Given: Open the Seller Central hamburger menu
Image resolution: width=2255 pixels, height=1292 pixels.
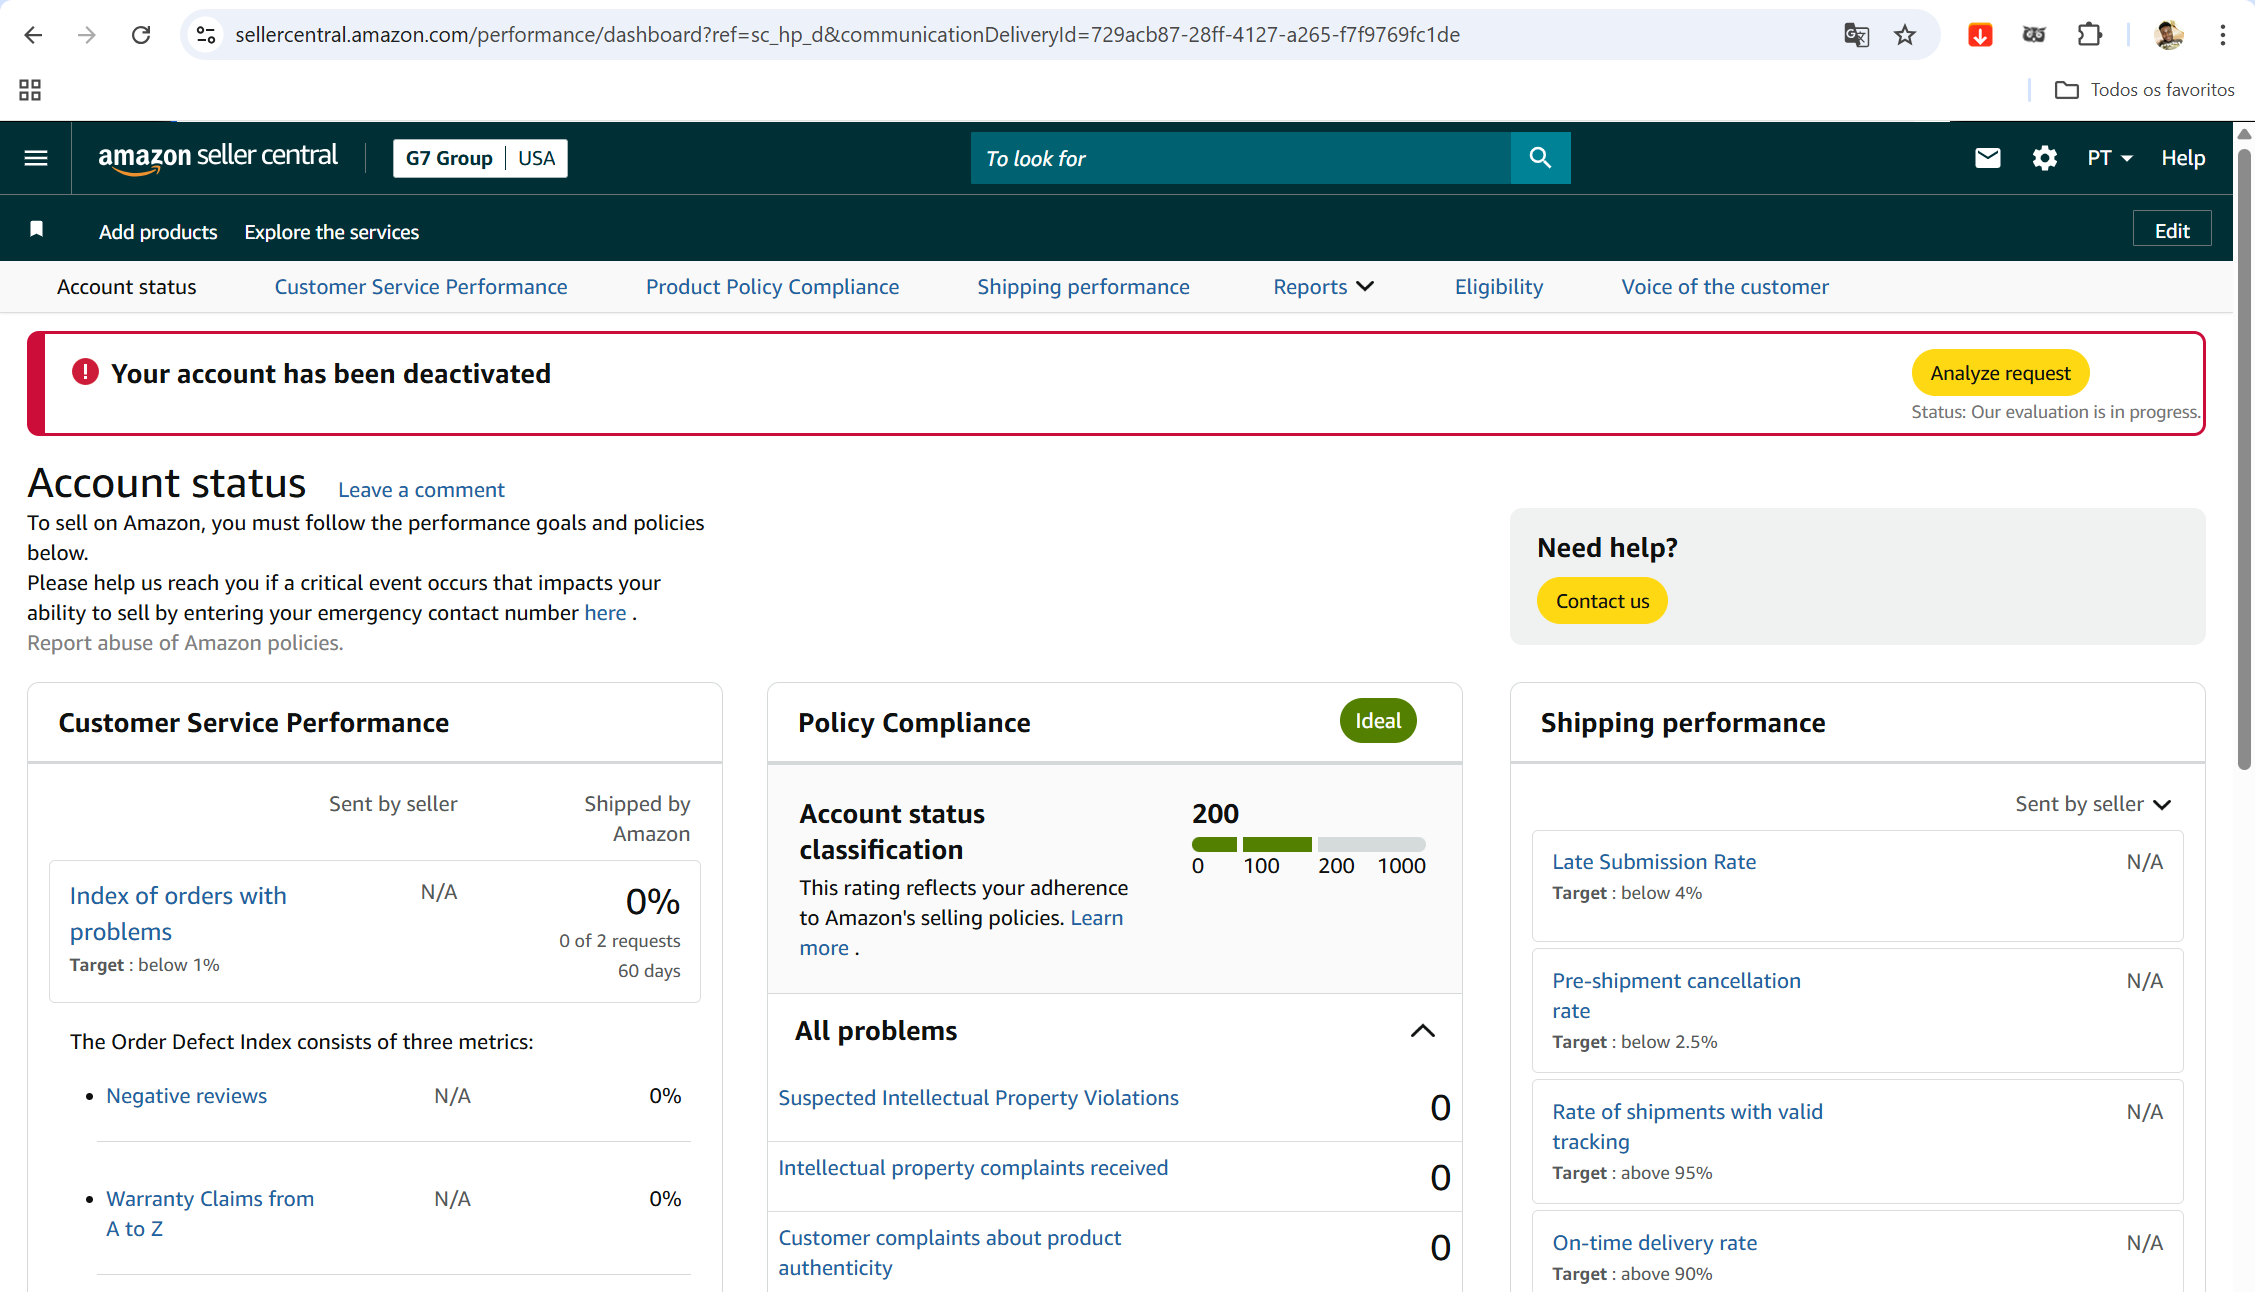Looking at the screenshot, I should tap(36, 158).
